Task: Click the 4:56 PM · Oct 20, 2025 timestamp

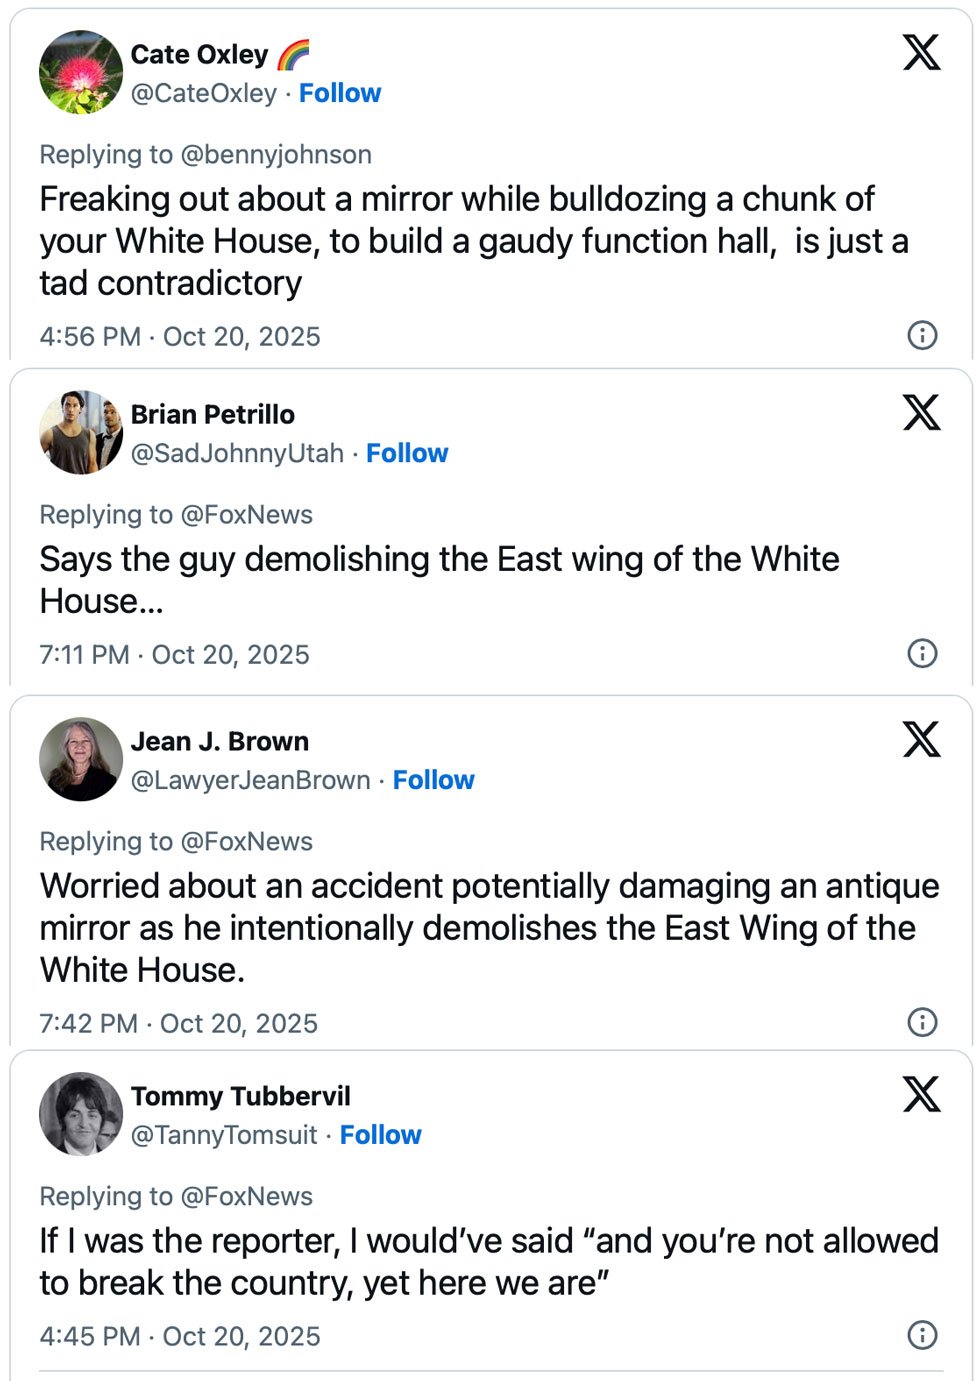Action: (x=180, y=336)
